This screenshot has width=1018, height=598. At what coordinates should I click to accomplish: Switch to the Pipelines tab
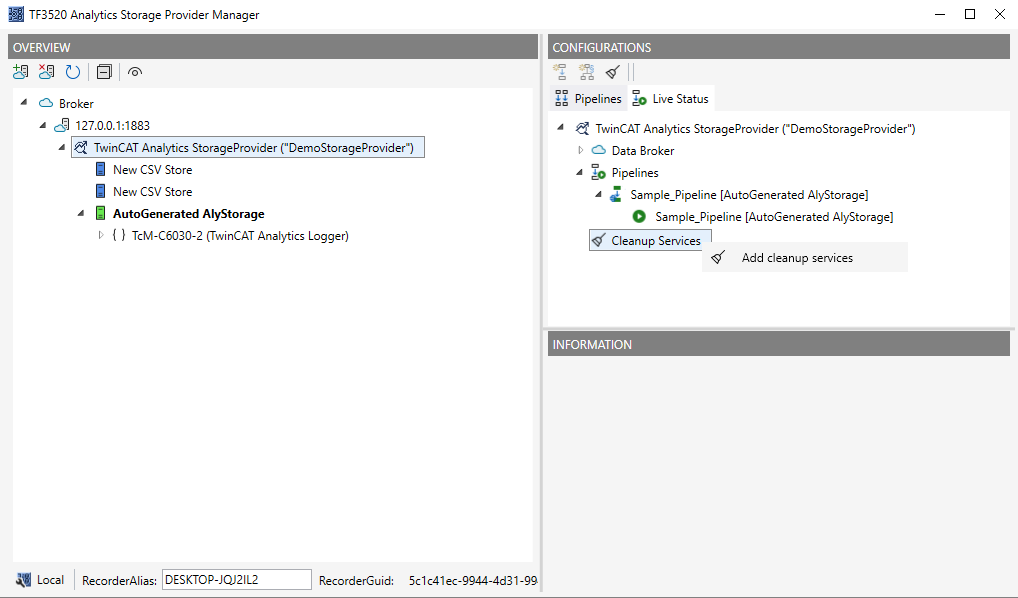[x=588, y=99]
